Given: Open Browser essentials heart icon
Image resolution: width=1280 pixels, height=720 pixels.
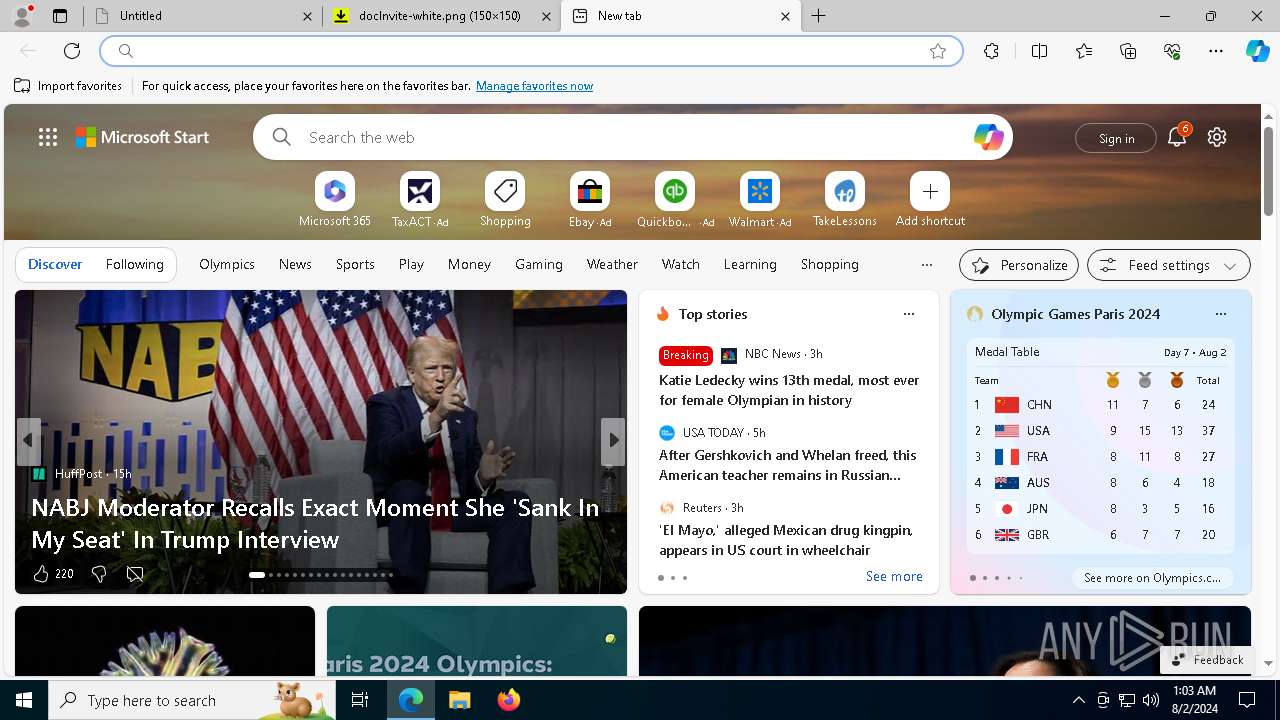Looking at the screenshot, I should tap(1172, 51).
